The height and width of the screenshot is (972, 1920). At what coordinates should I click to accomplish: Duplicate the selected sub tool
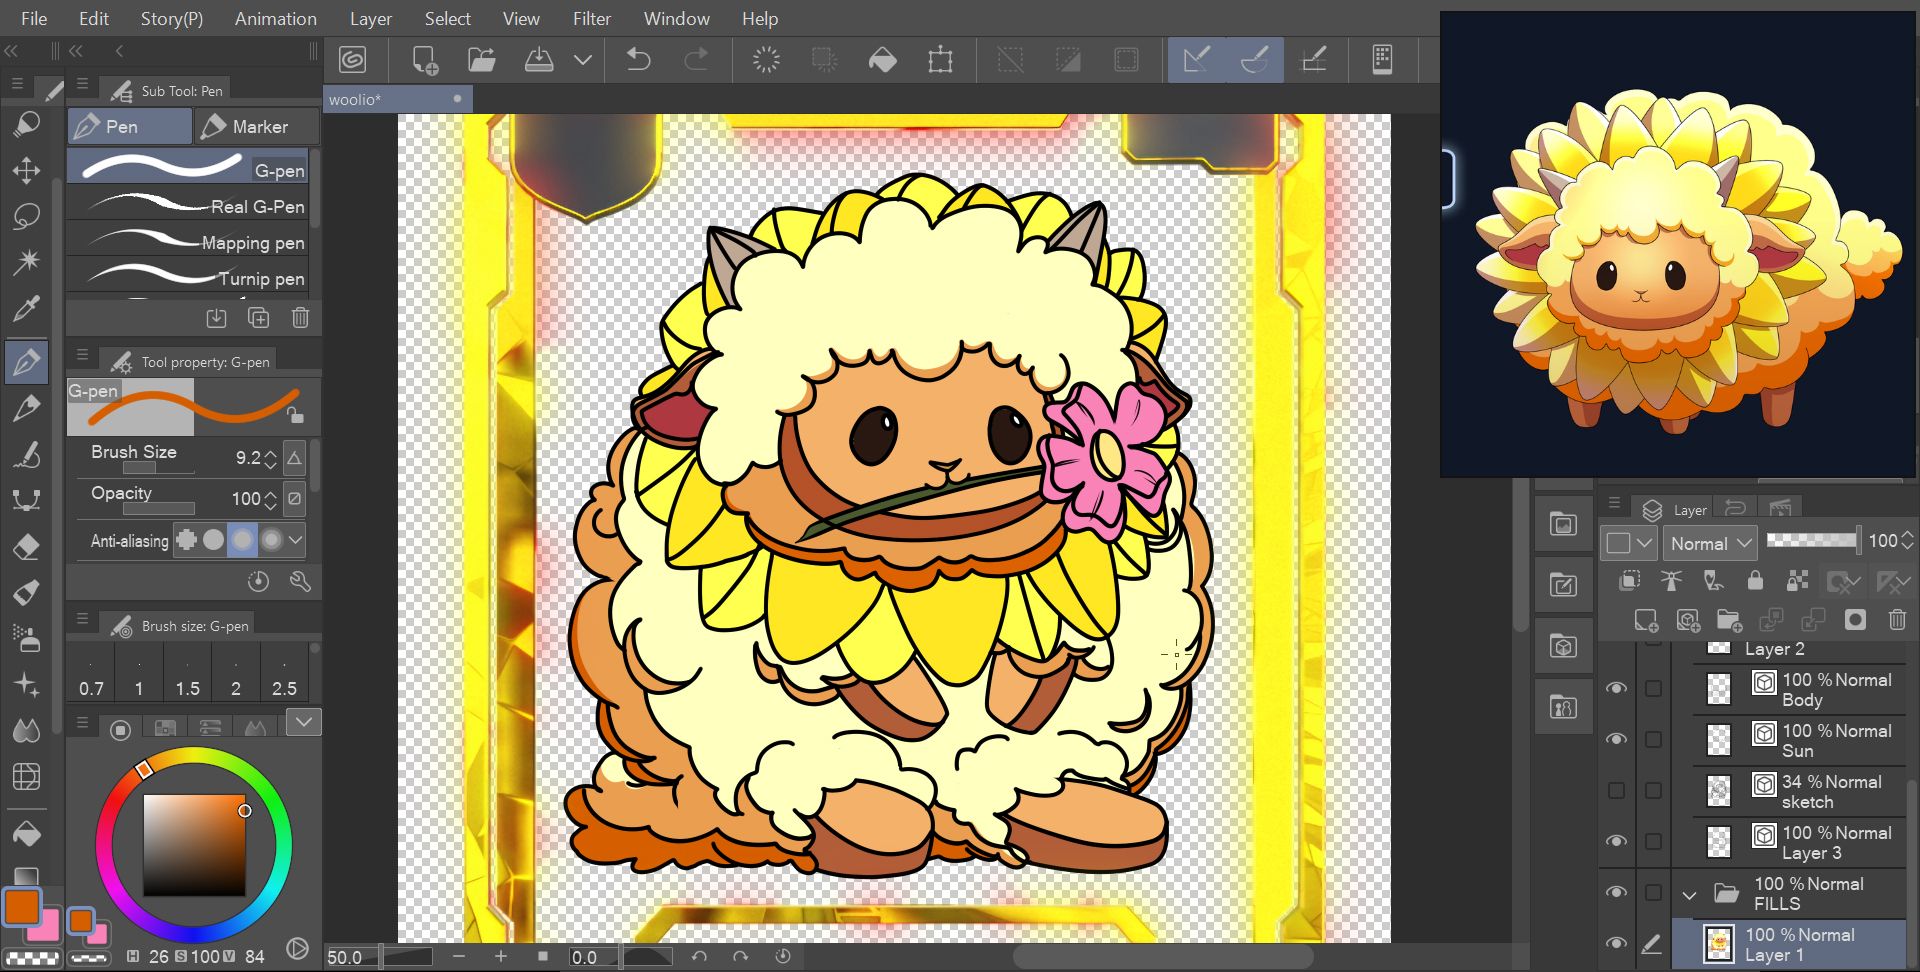[258, 318]
